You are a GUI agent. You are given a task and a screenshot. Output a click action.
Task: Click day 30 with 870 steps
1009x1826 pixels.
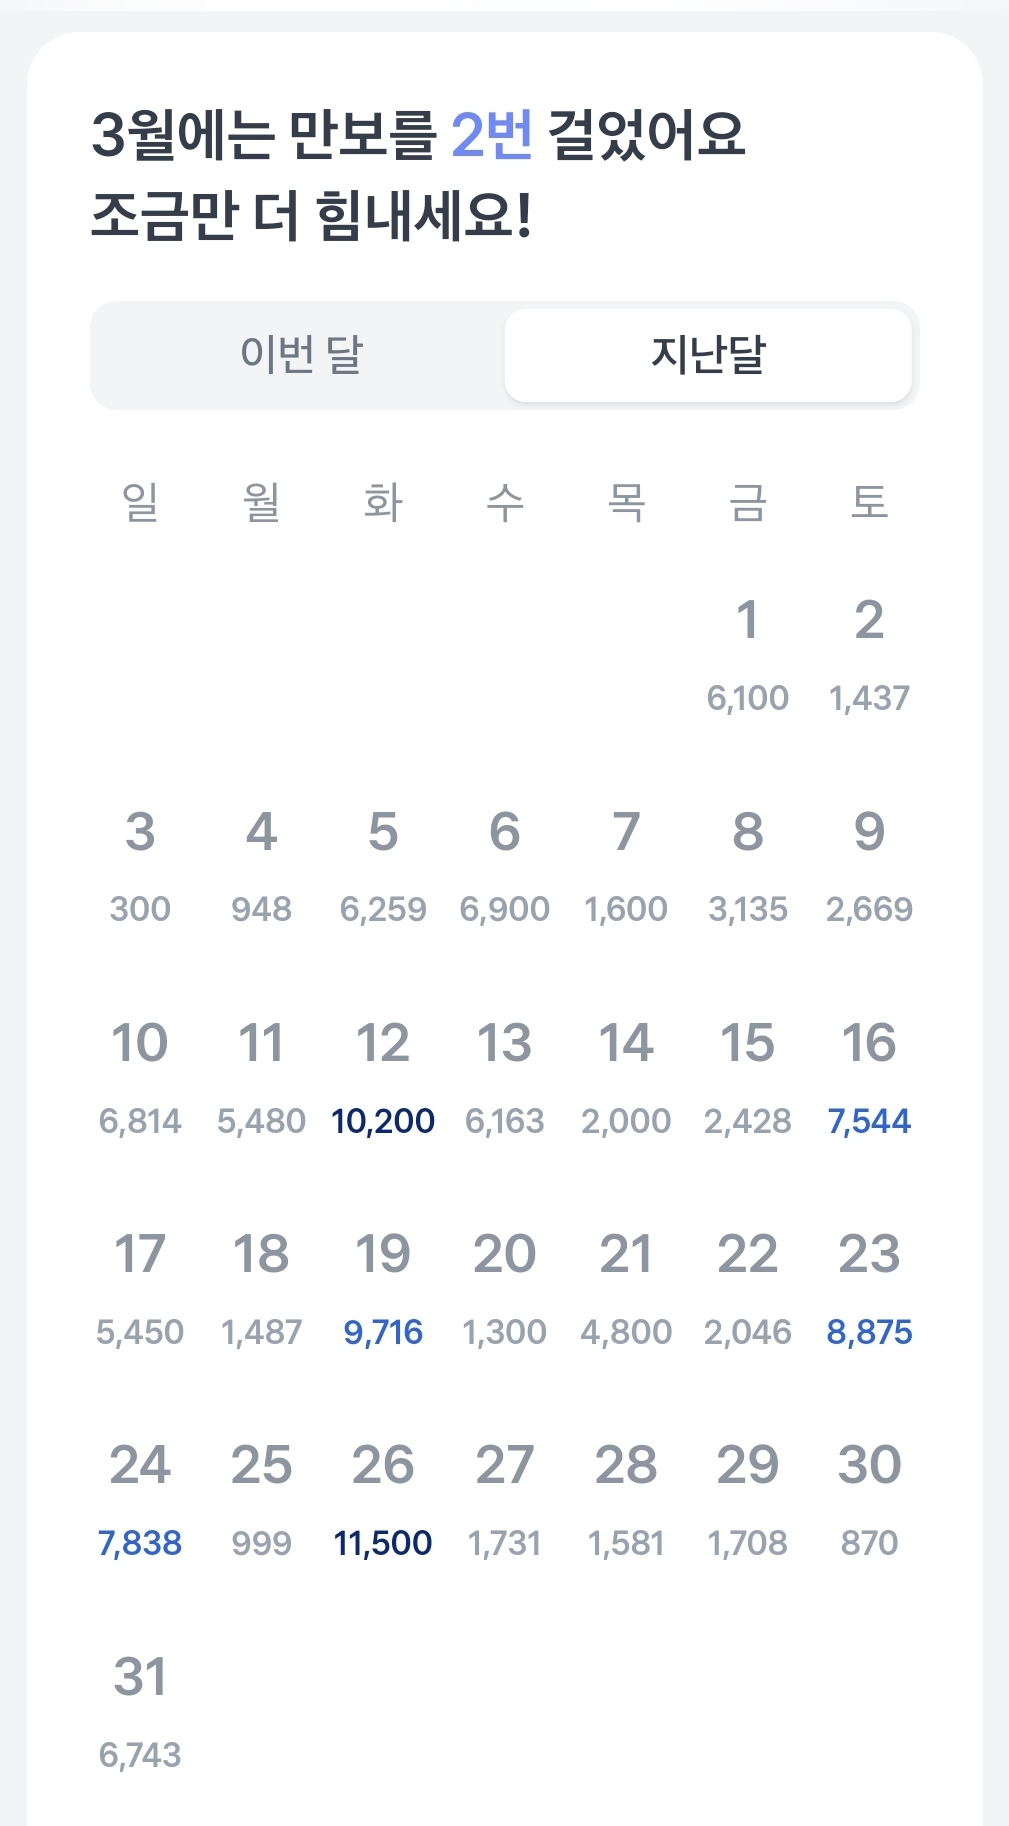[x=869, y=1500]
